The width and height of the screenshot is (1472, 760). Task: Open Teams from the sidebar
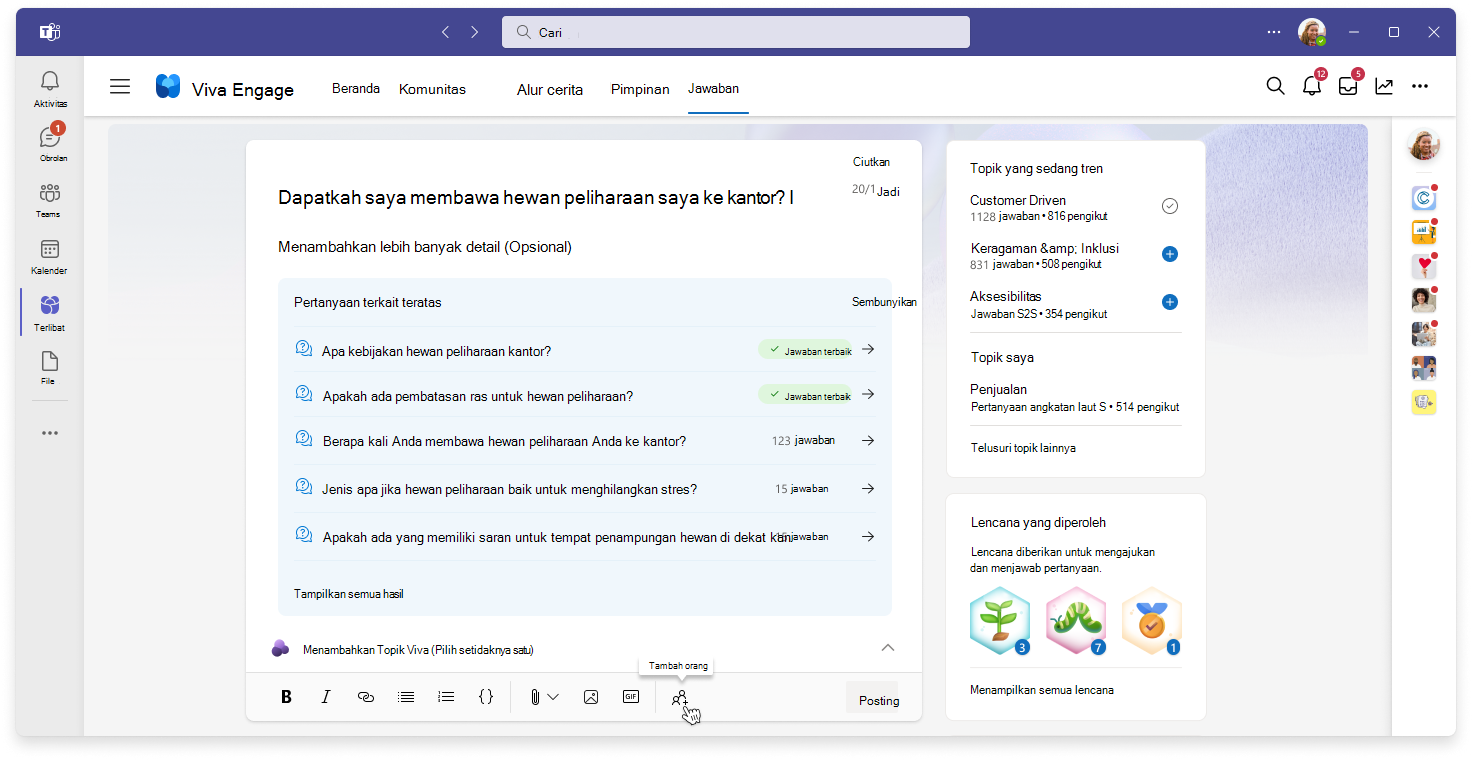pyautogui.click(x=50, y=200)
